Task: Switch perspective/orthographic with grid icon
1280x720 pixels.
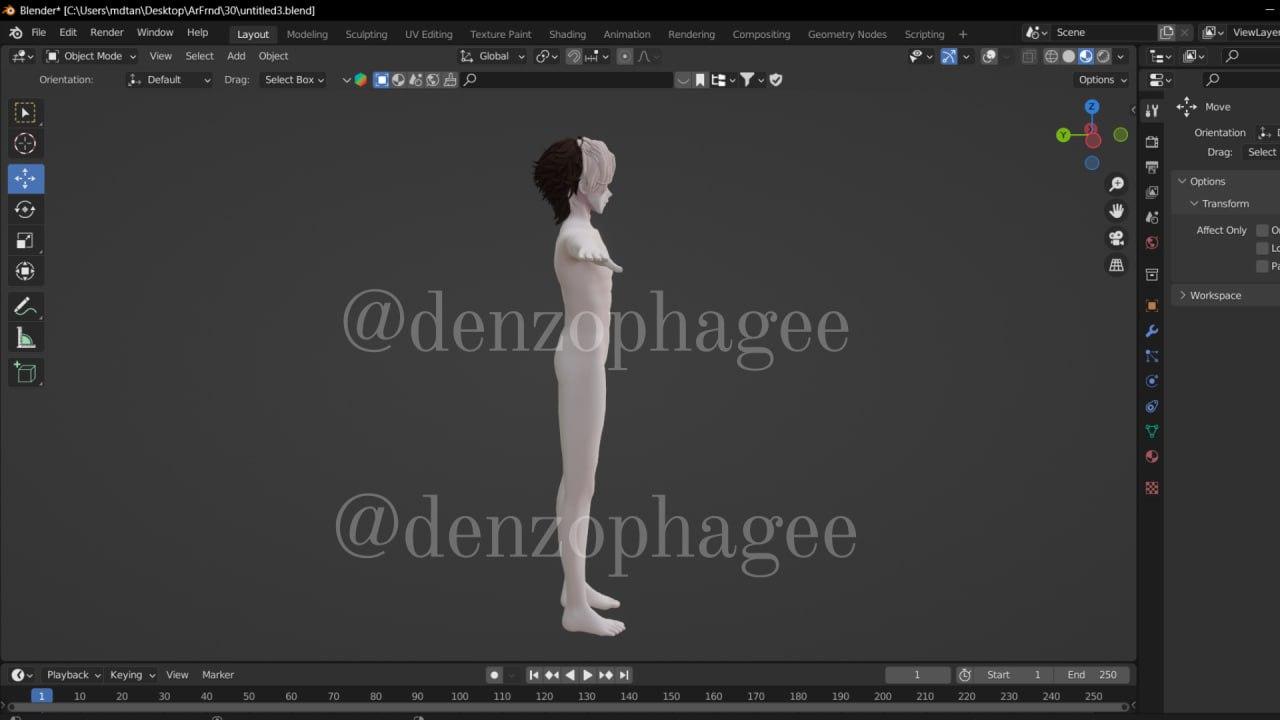Action: click(x=1116, y=265)
